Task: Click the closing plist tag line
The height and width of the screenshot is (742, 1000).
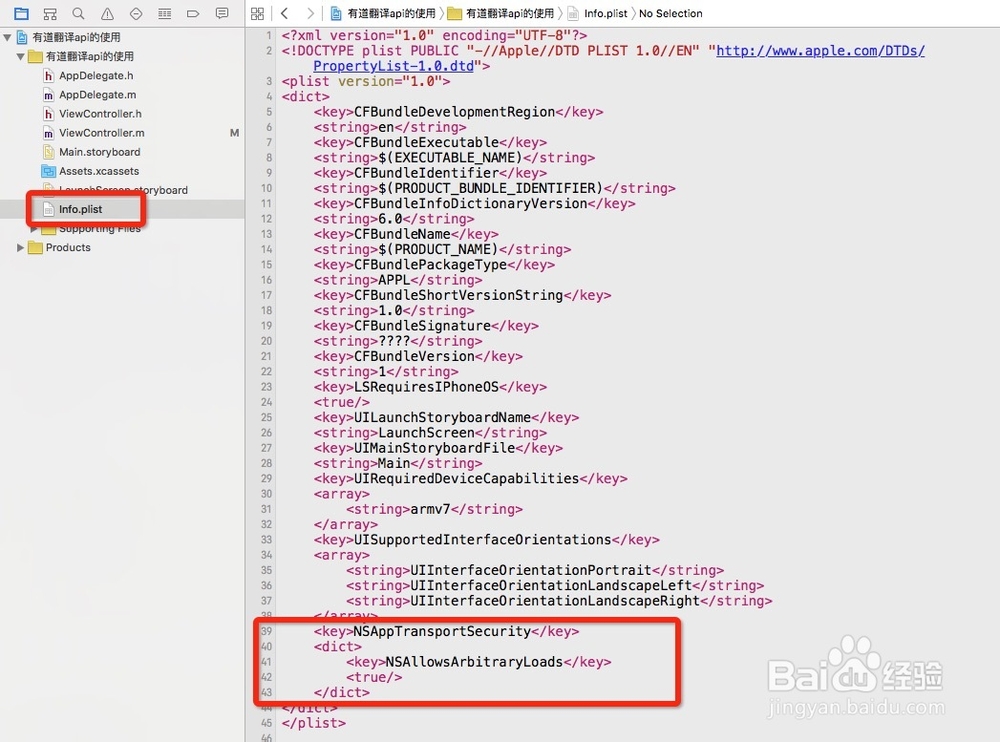Action: (x=314, y=723)
